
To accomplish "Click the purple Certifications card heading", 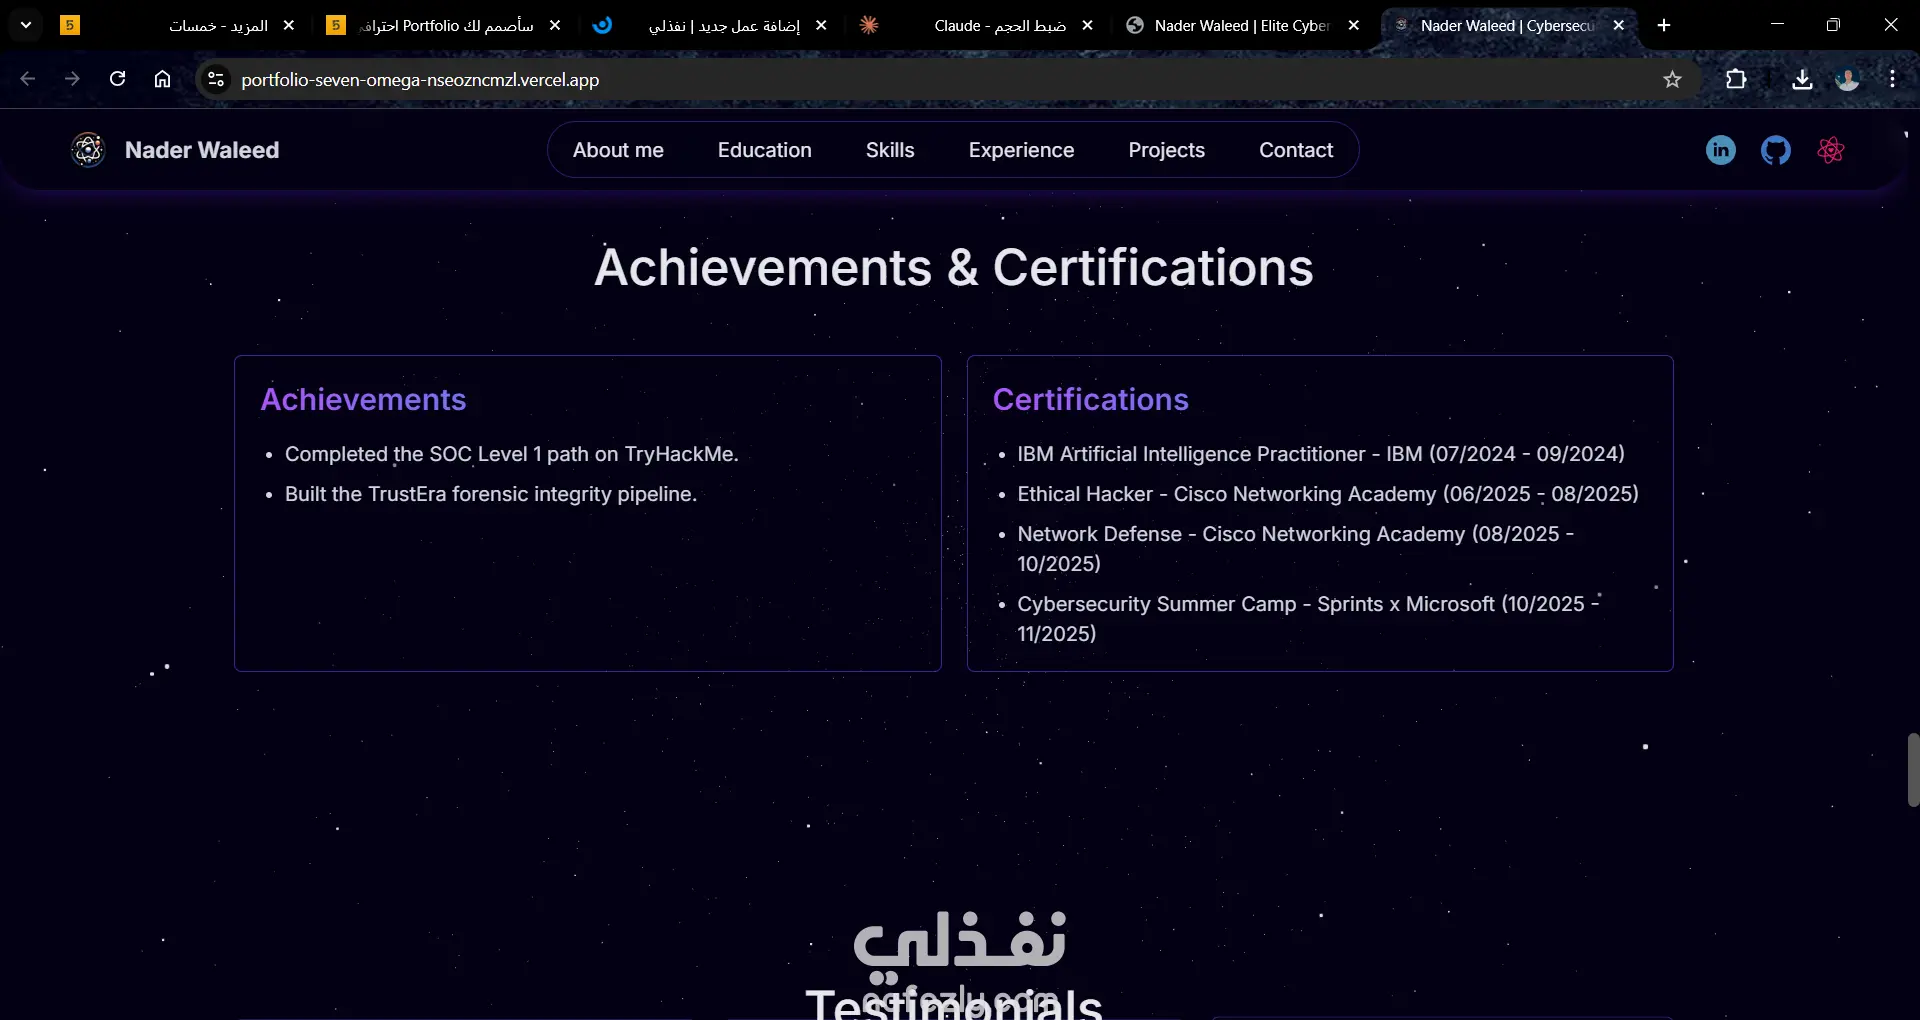I will point(1091,399).
